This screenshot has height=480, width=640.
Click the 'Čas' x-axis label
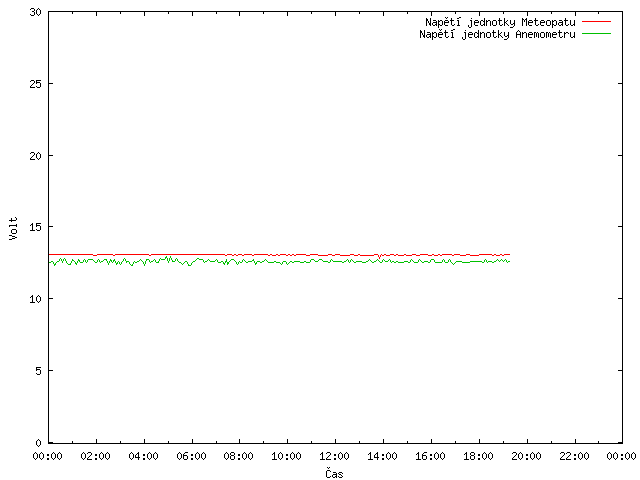pyautogui.click(x=334, y=473)
